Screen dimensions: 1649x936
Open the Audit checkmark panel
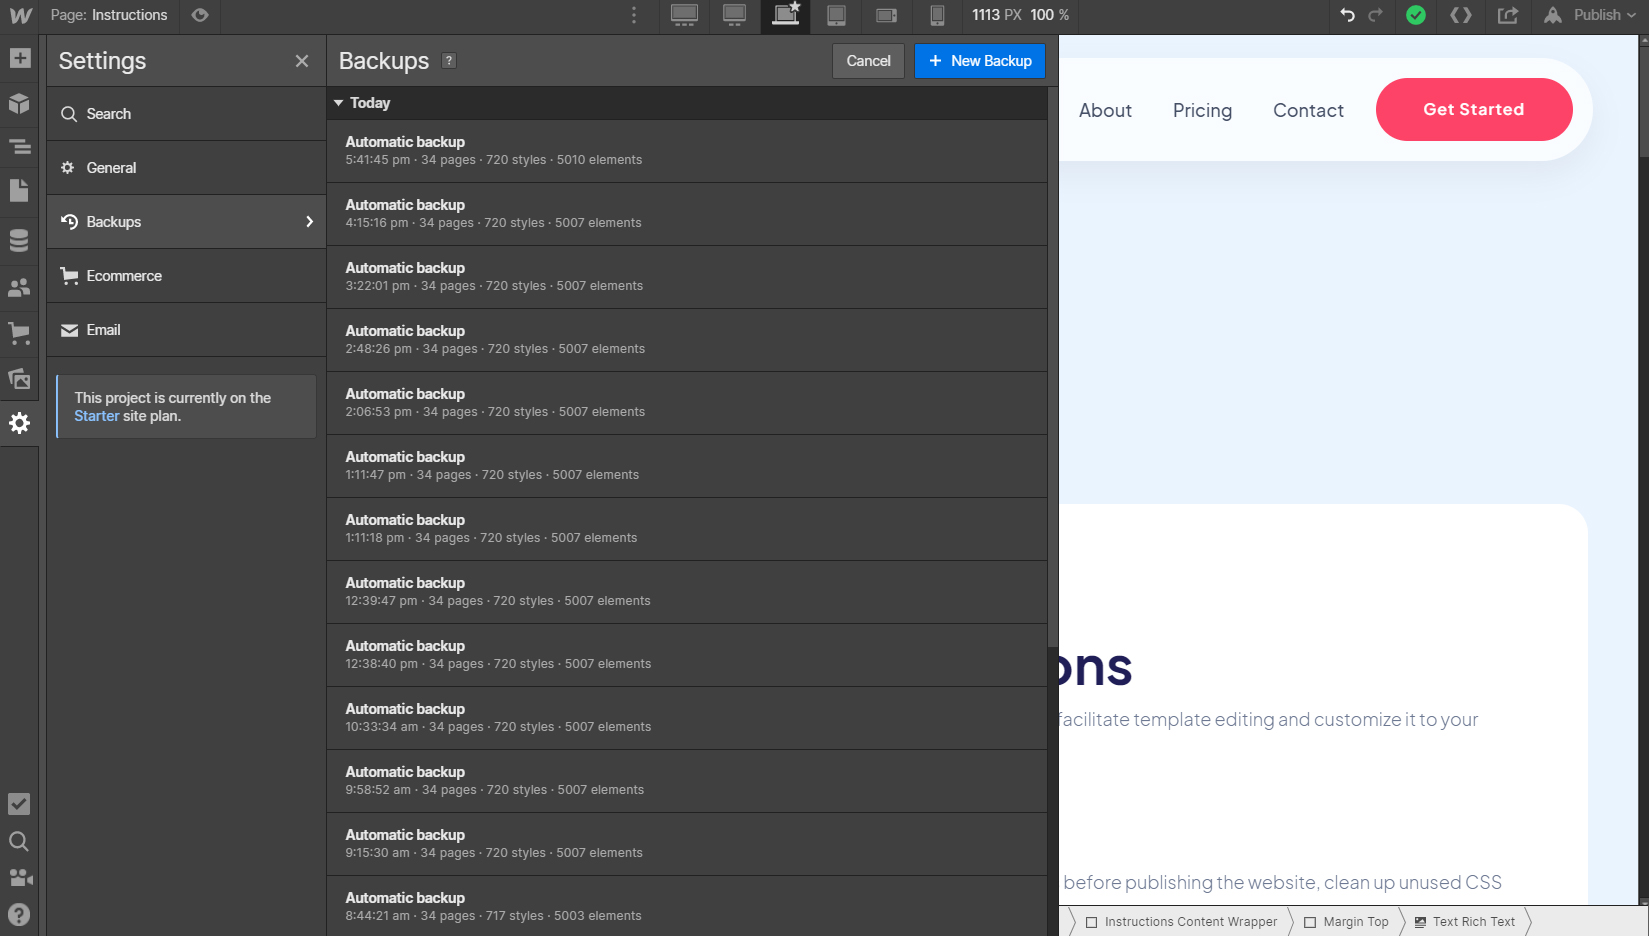[19, 804]
